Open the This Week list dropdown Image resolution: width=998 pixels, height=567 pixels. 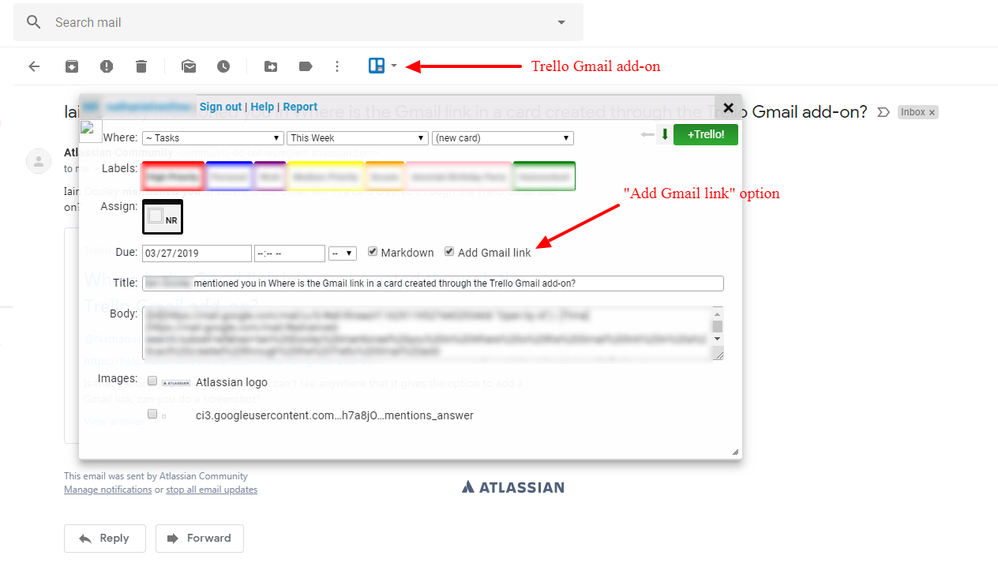coord(357,138)
